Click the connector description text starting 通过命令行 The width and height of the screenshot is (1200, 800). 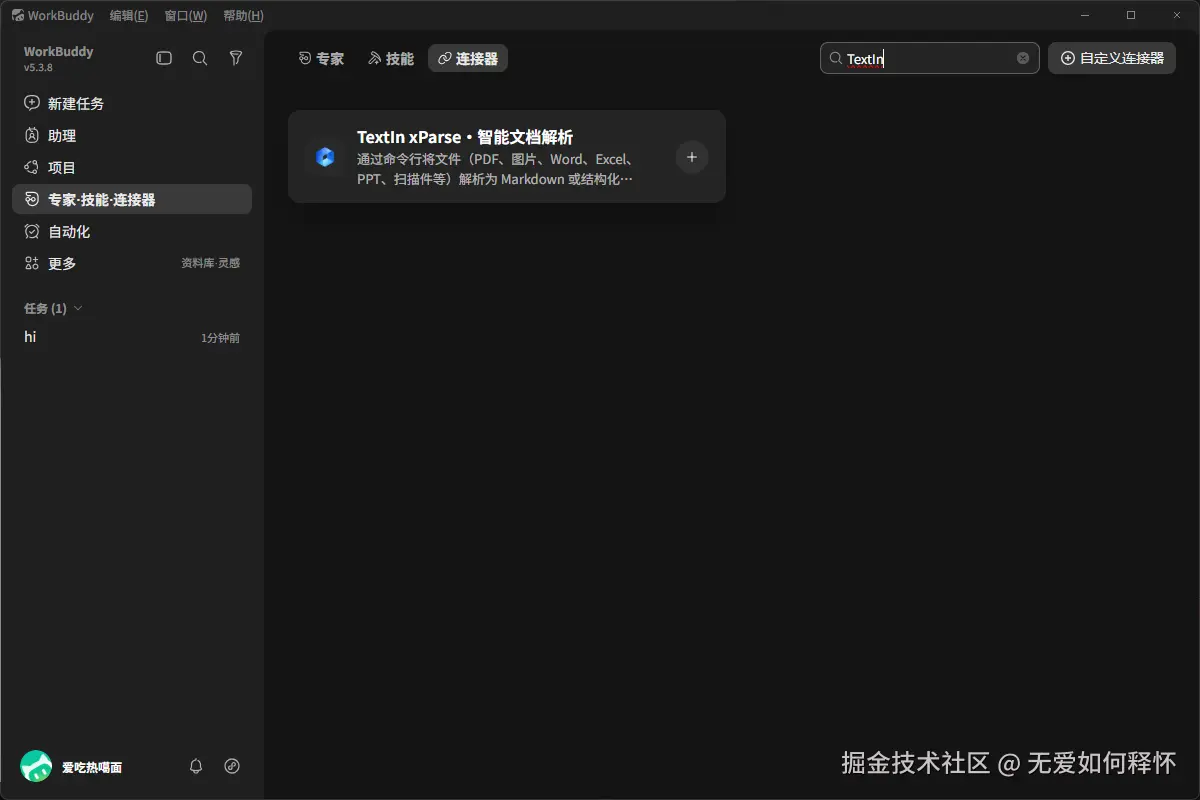coord(497,169)
